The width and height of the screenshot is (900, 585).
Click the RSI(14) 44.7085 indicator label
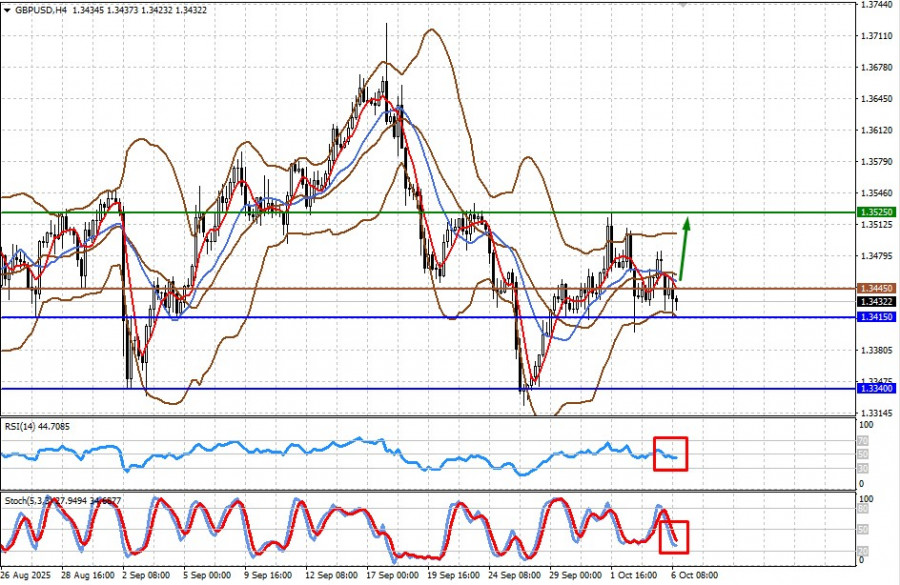point(37,427)
